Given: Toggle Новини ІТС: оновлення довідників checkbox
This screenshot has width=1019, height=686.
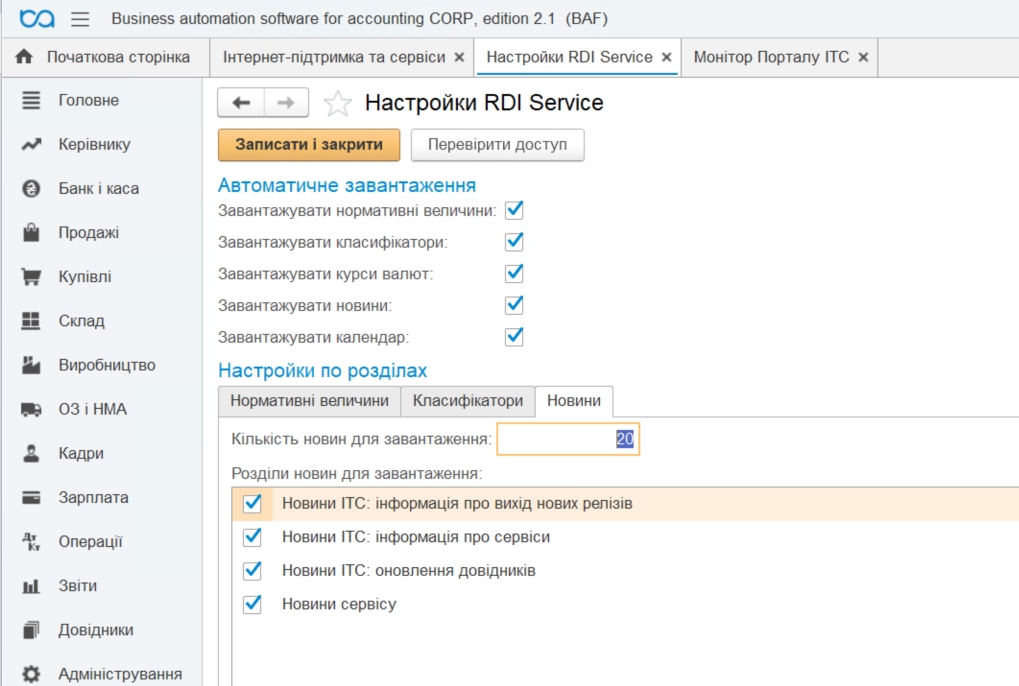Looking at the screenshot, I should tap(252, 570).
